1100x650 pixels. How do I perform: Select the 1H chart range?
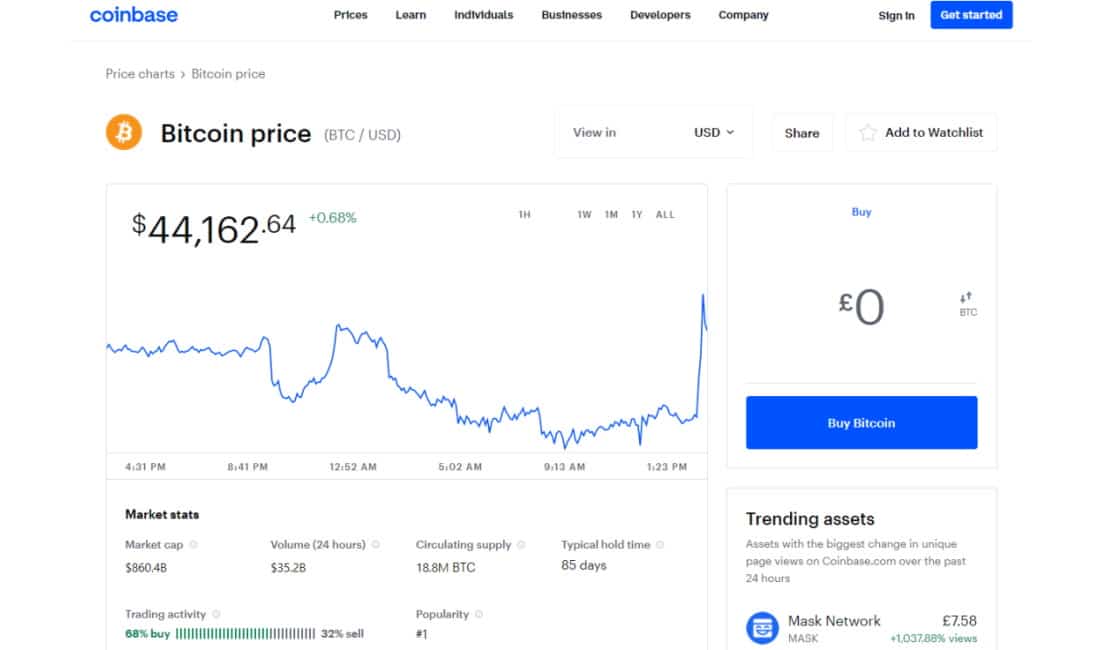pyautogui.click(x=525, y=215)
